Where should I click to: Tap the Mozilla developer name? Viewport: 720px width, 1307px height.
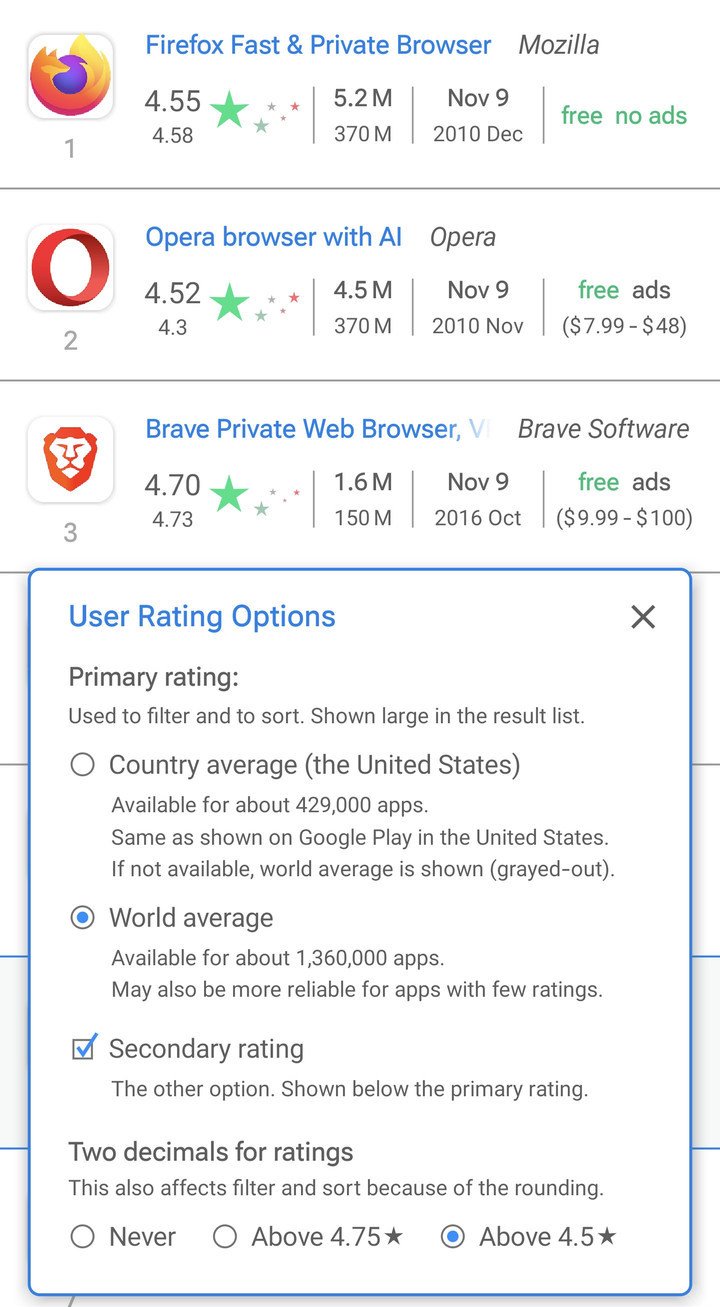pos(559,45)
